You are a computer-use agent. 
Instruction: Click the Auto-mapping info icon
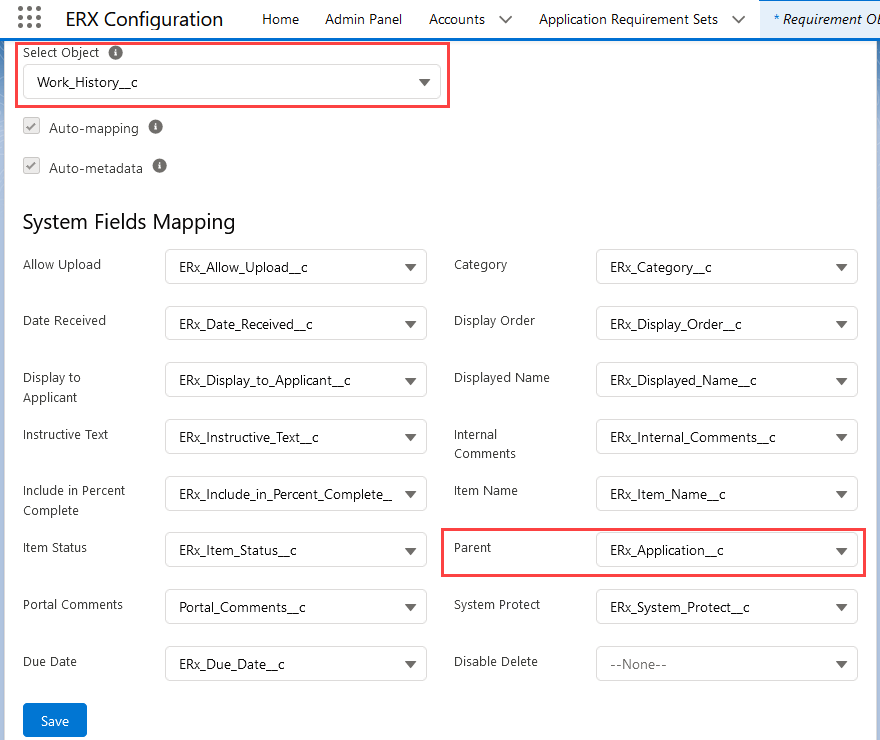[155, 127]
